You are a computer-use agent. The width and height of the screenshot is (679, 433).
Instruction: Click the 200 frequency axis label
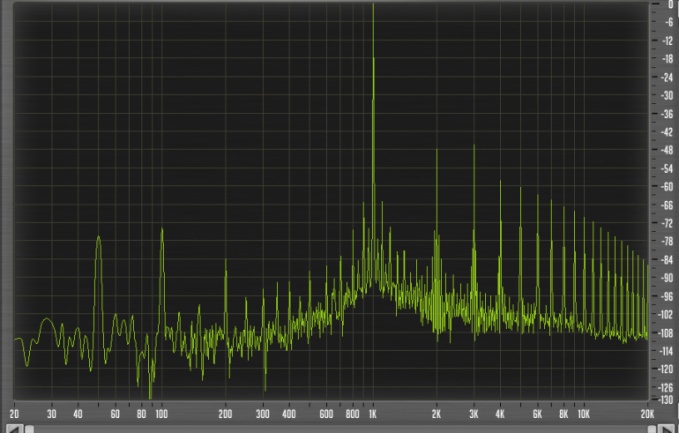[x=225, y=412]
